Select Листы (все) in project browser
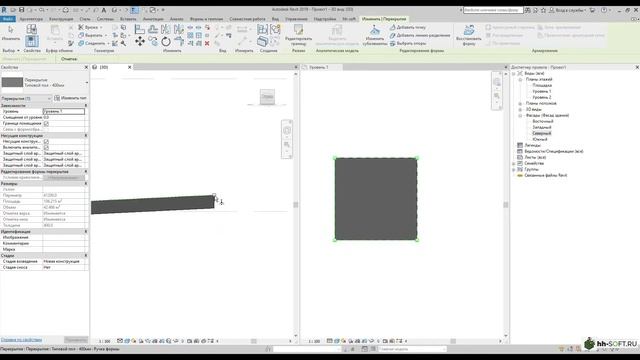The height and width of the screenshot is (360, 640). point(535,158)
